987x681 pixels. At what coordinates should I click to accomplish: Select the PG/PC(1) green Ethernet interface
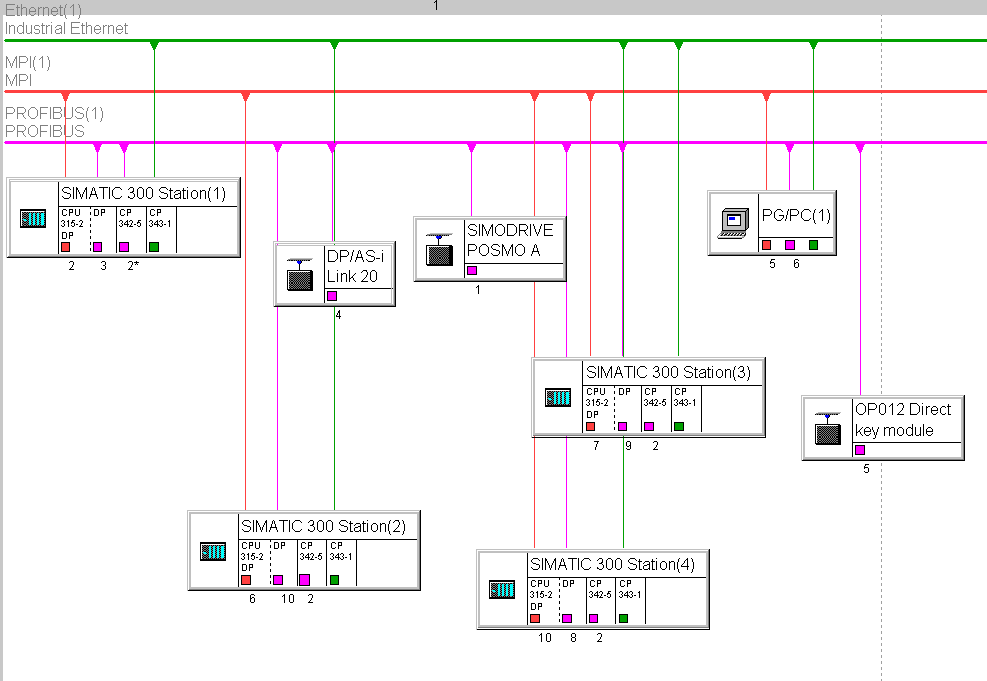coord(813,245)
